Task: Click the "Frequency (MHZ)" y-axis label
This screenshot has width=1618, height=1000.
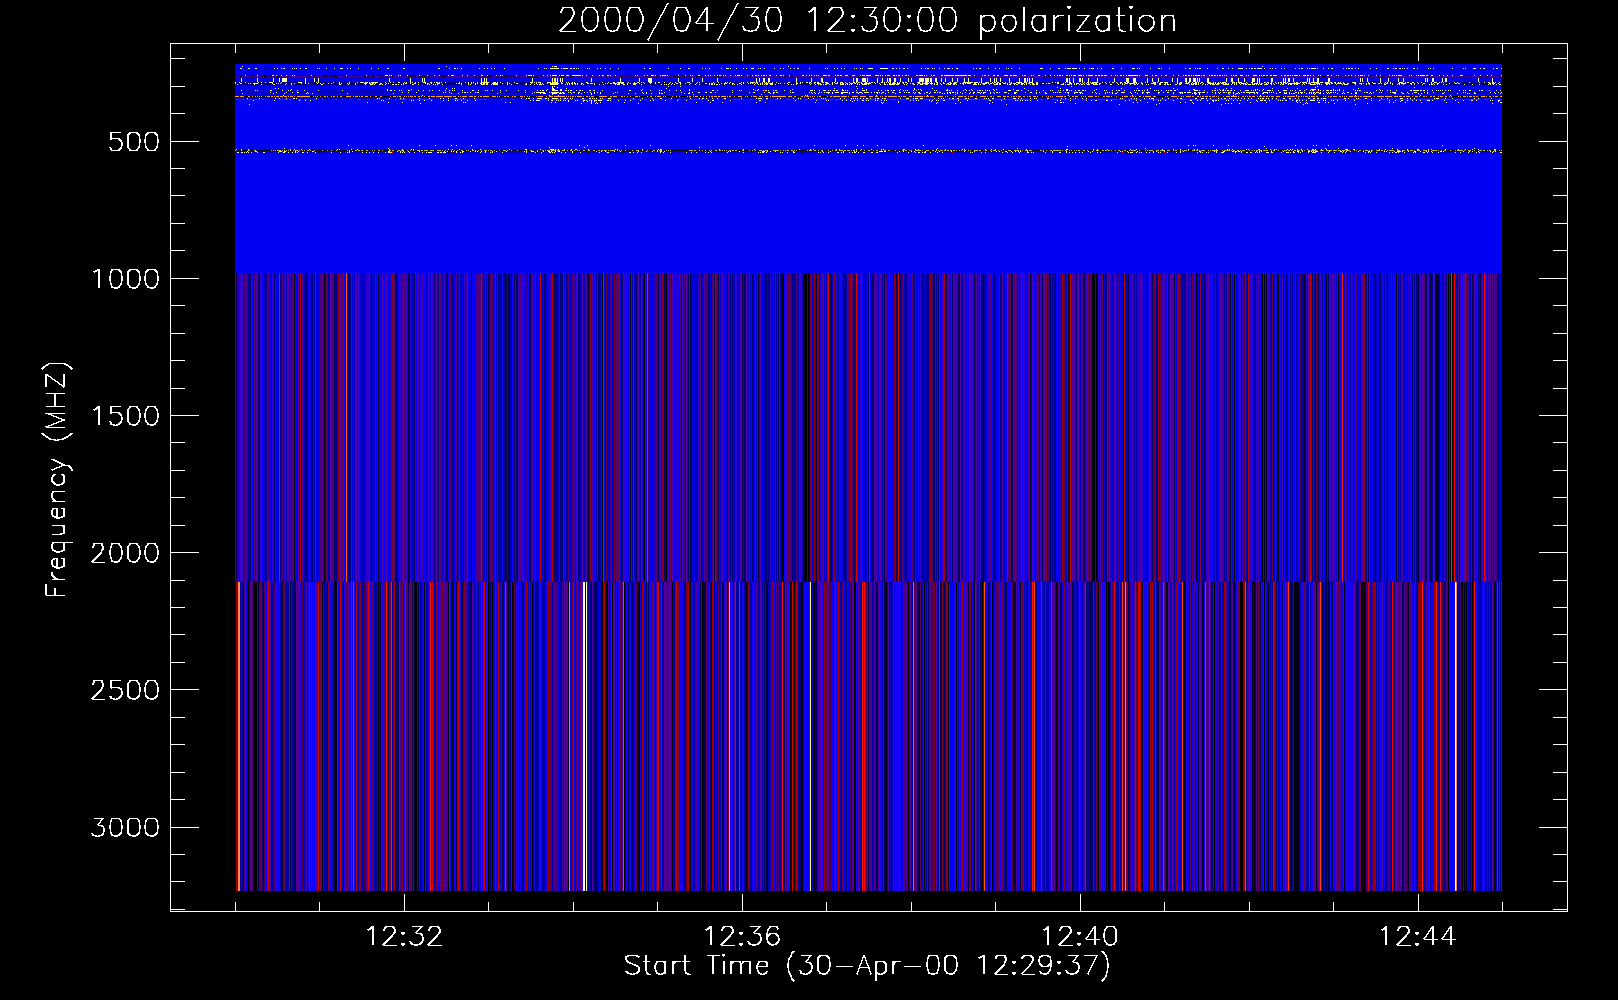Action: (57, 479)
